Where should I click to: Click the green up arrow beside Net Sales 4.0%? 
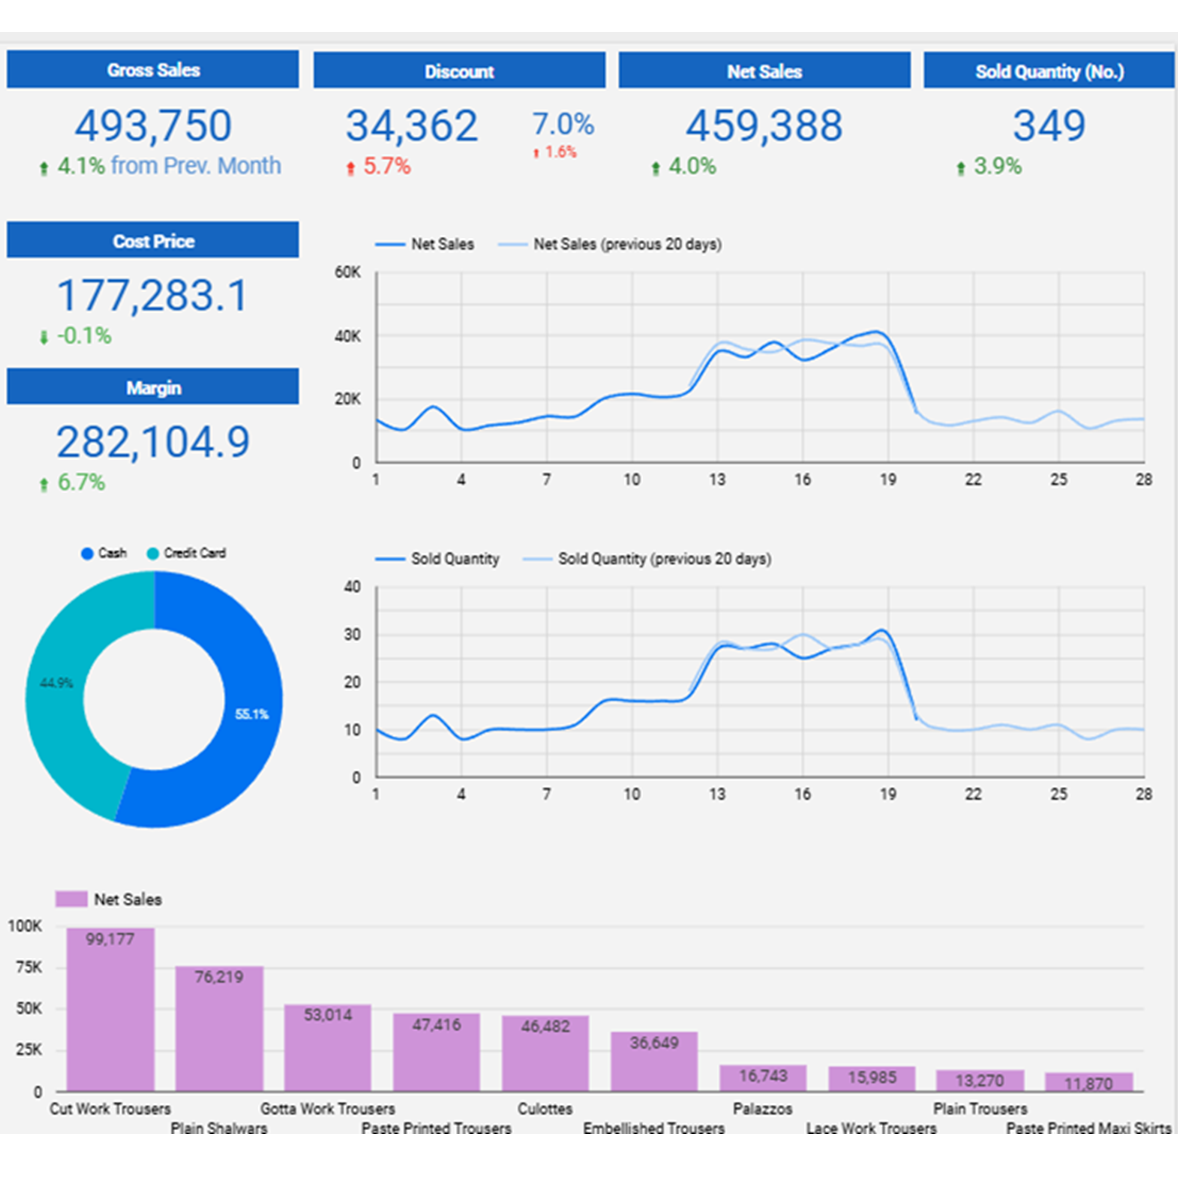655,169
